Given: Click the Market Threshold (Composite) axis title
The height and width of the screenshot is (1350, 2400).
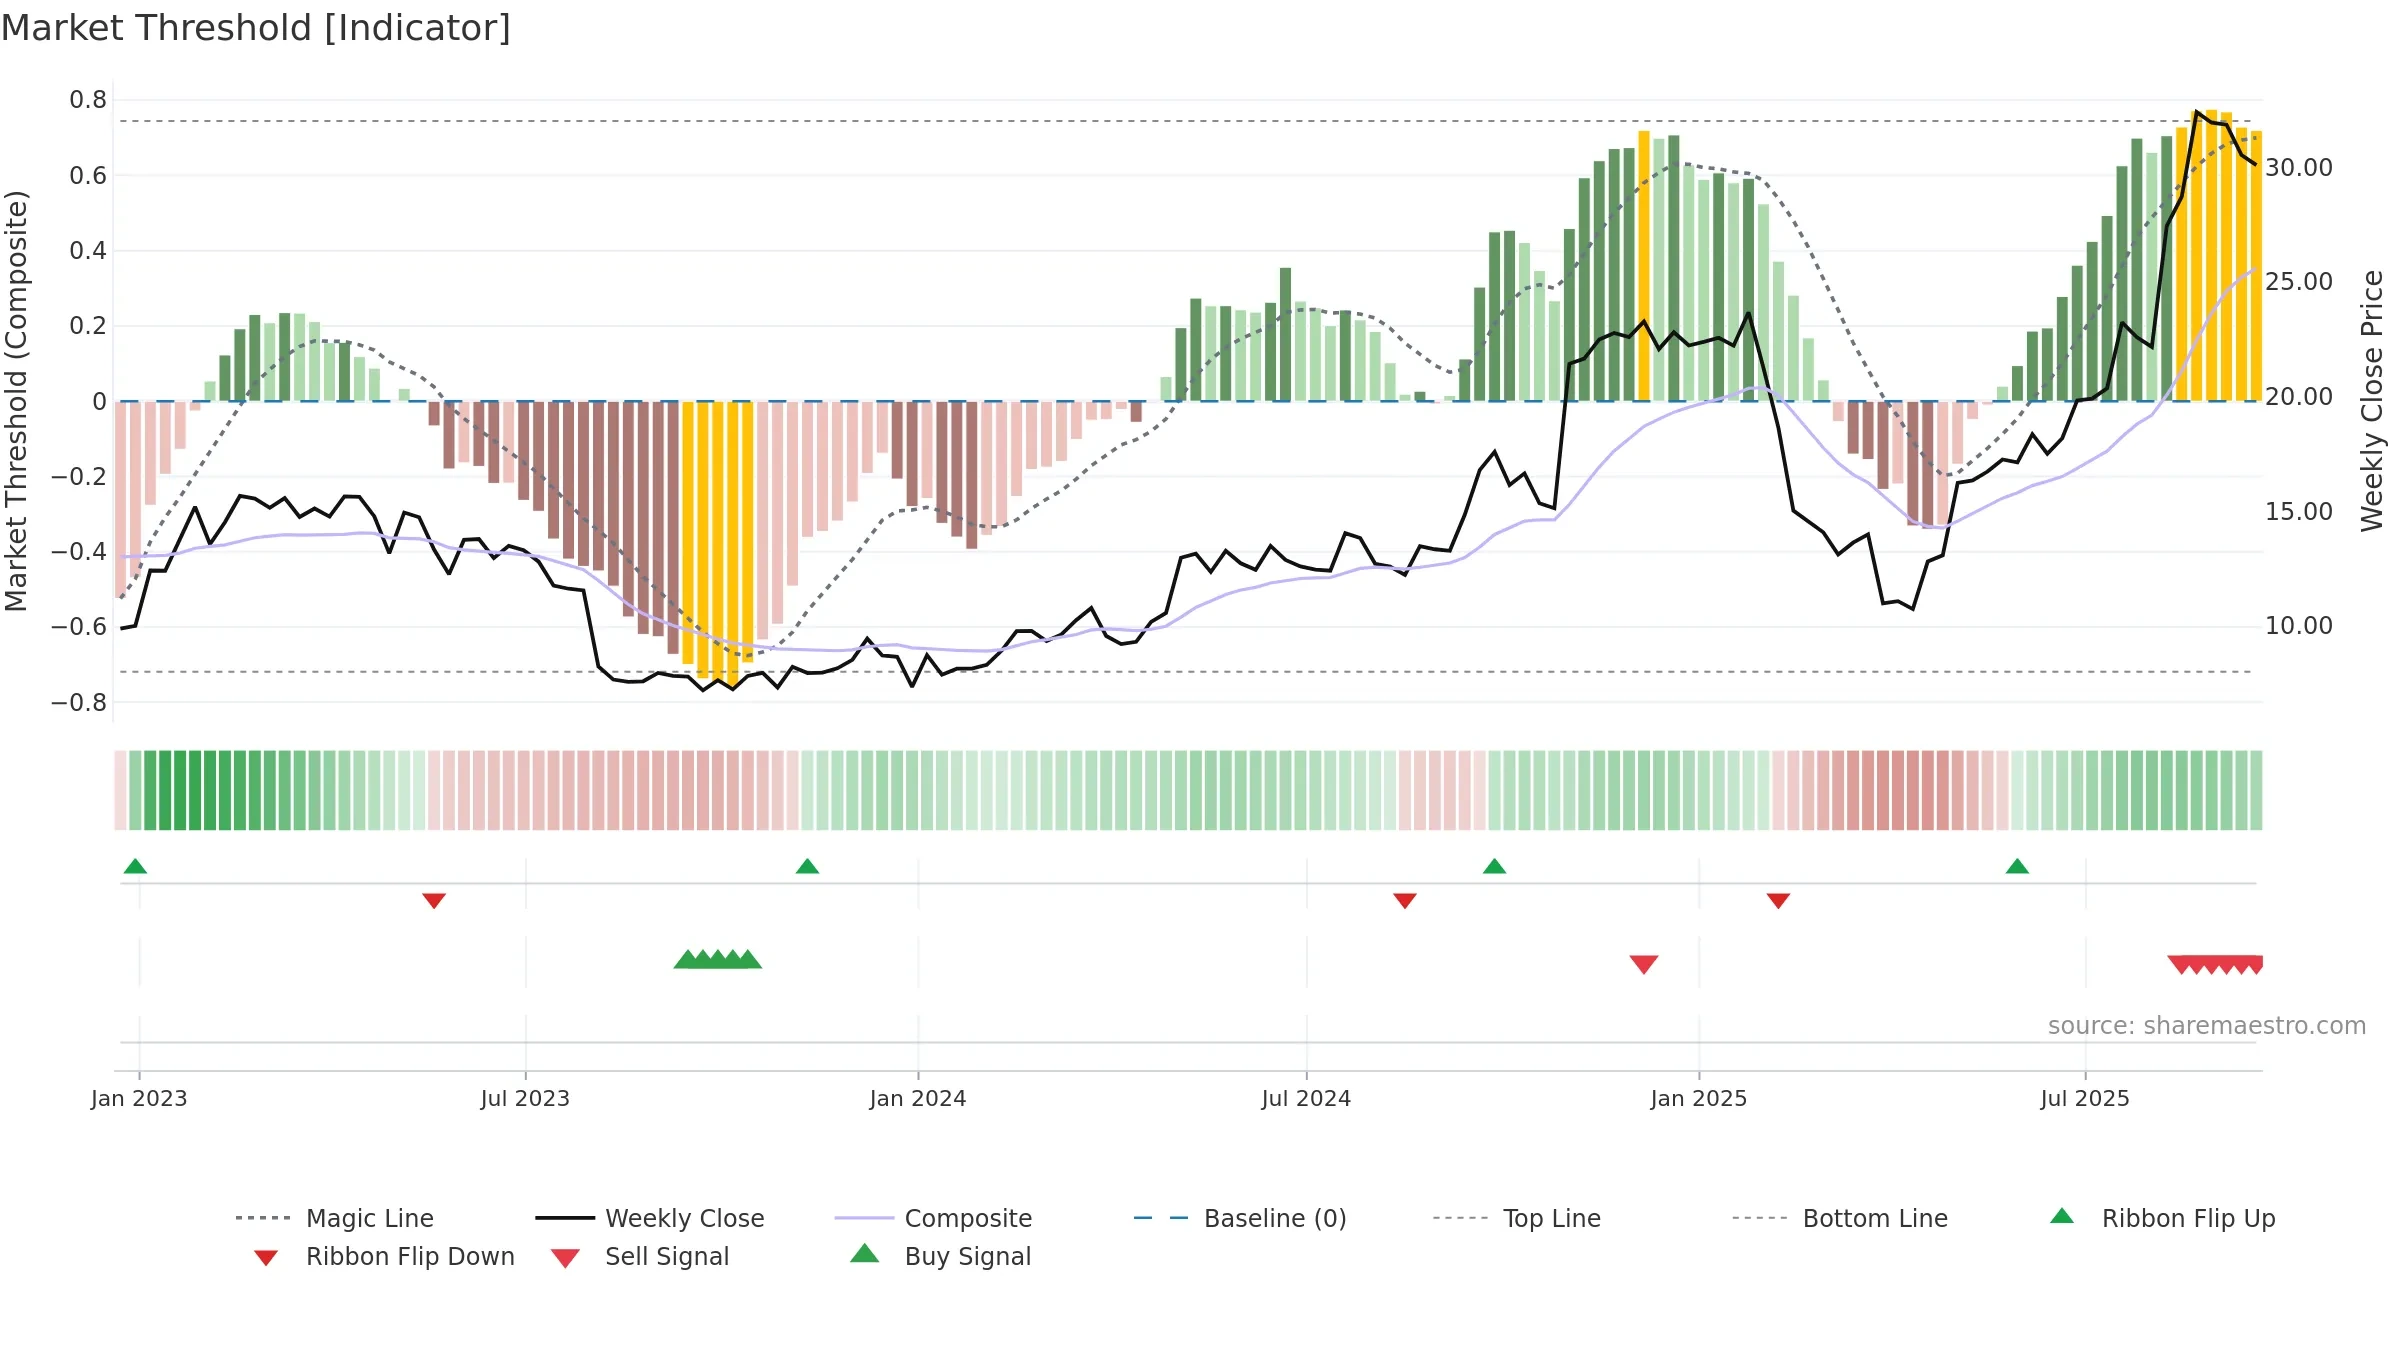Looking at the screenshot, I should (x=16, y=400).
